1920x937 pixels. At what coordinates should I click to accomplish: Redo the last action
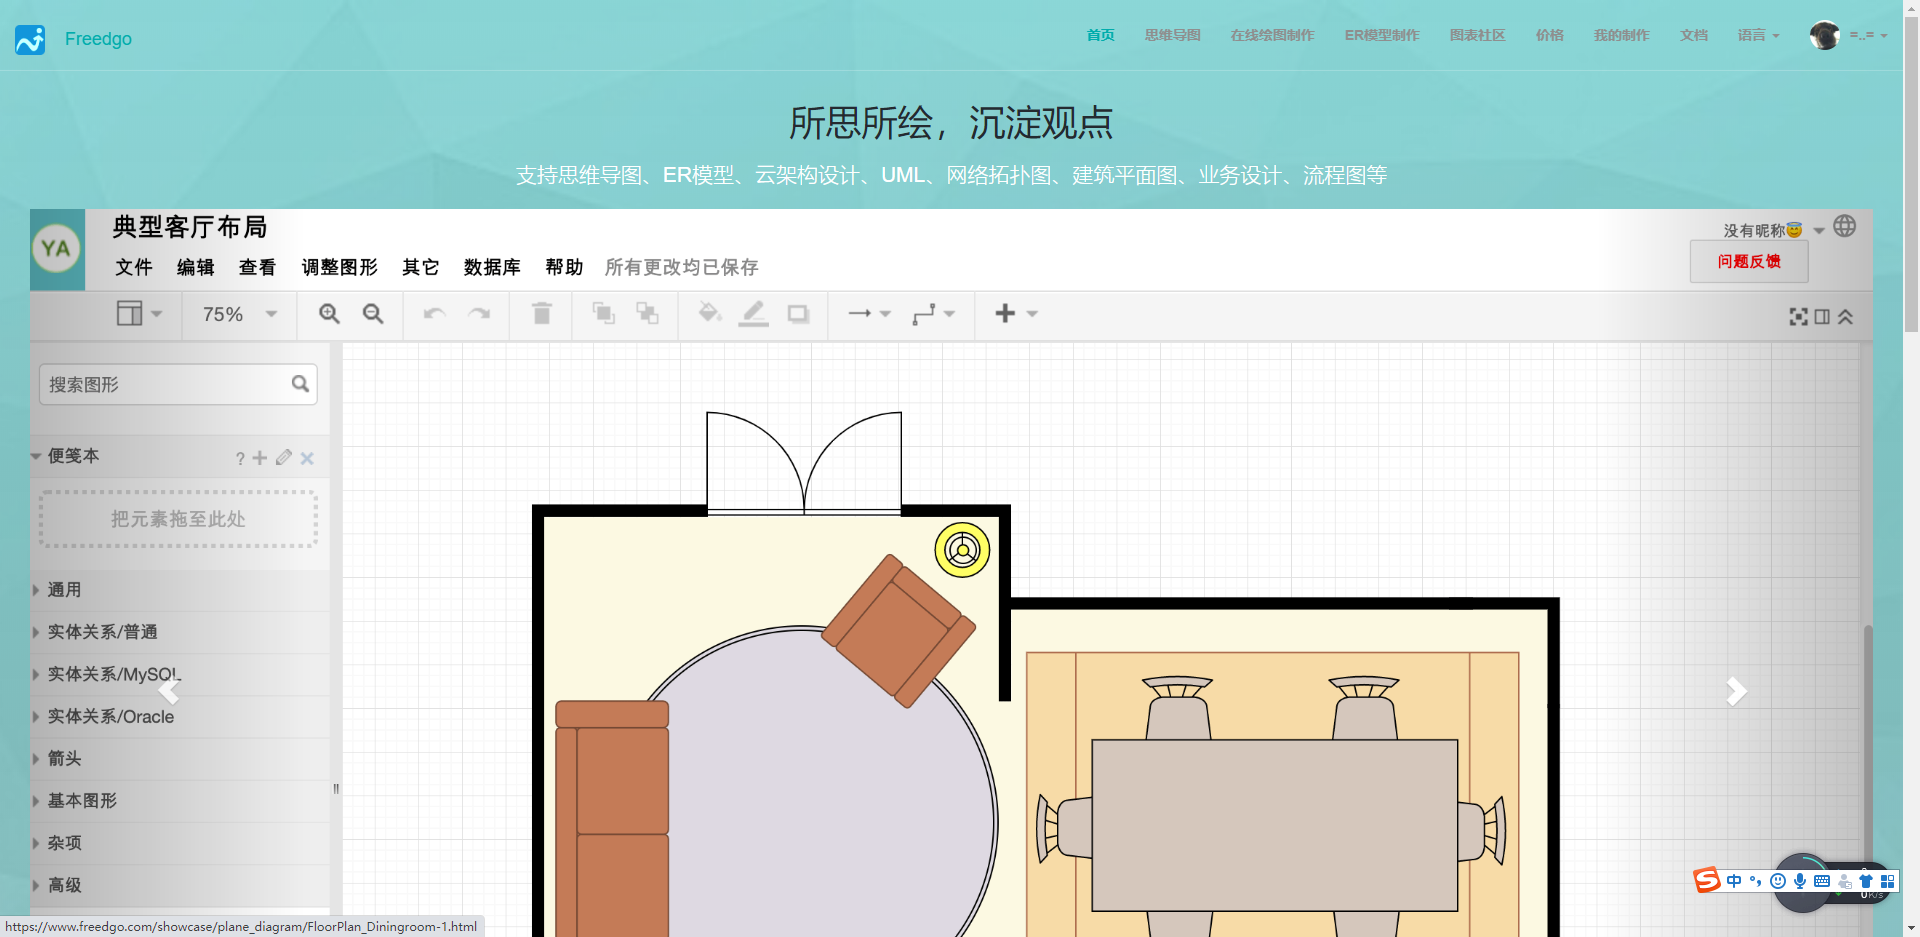pyautogui.click(x=480, y=314)
